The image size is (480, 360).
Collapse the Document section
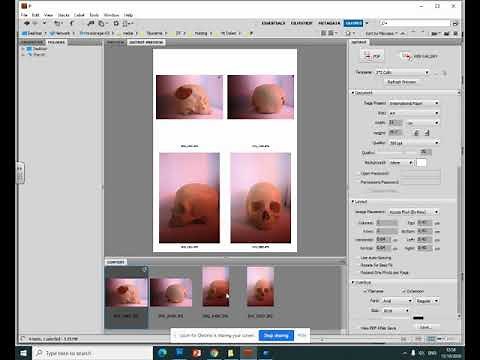(x=353, y=93)
